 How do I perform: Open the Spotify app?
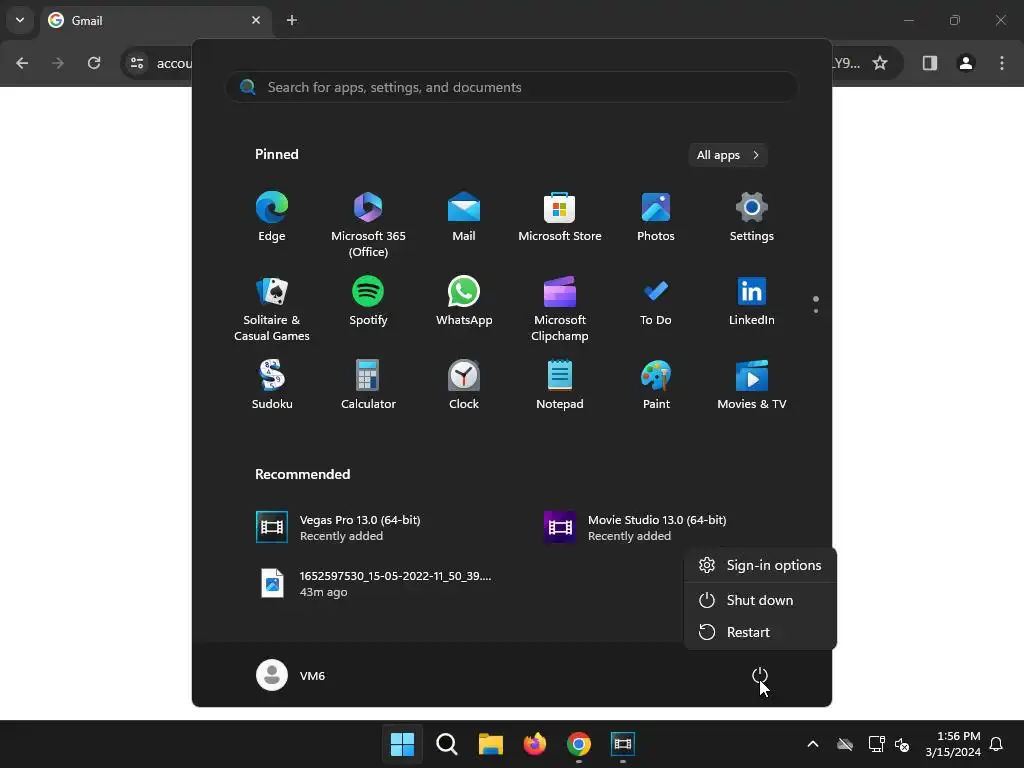click(x=368, y=302)
